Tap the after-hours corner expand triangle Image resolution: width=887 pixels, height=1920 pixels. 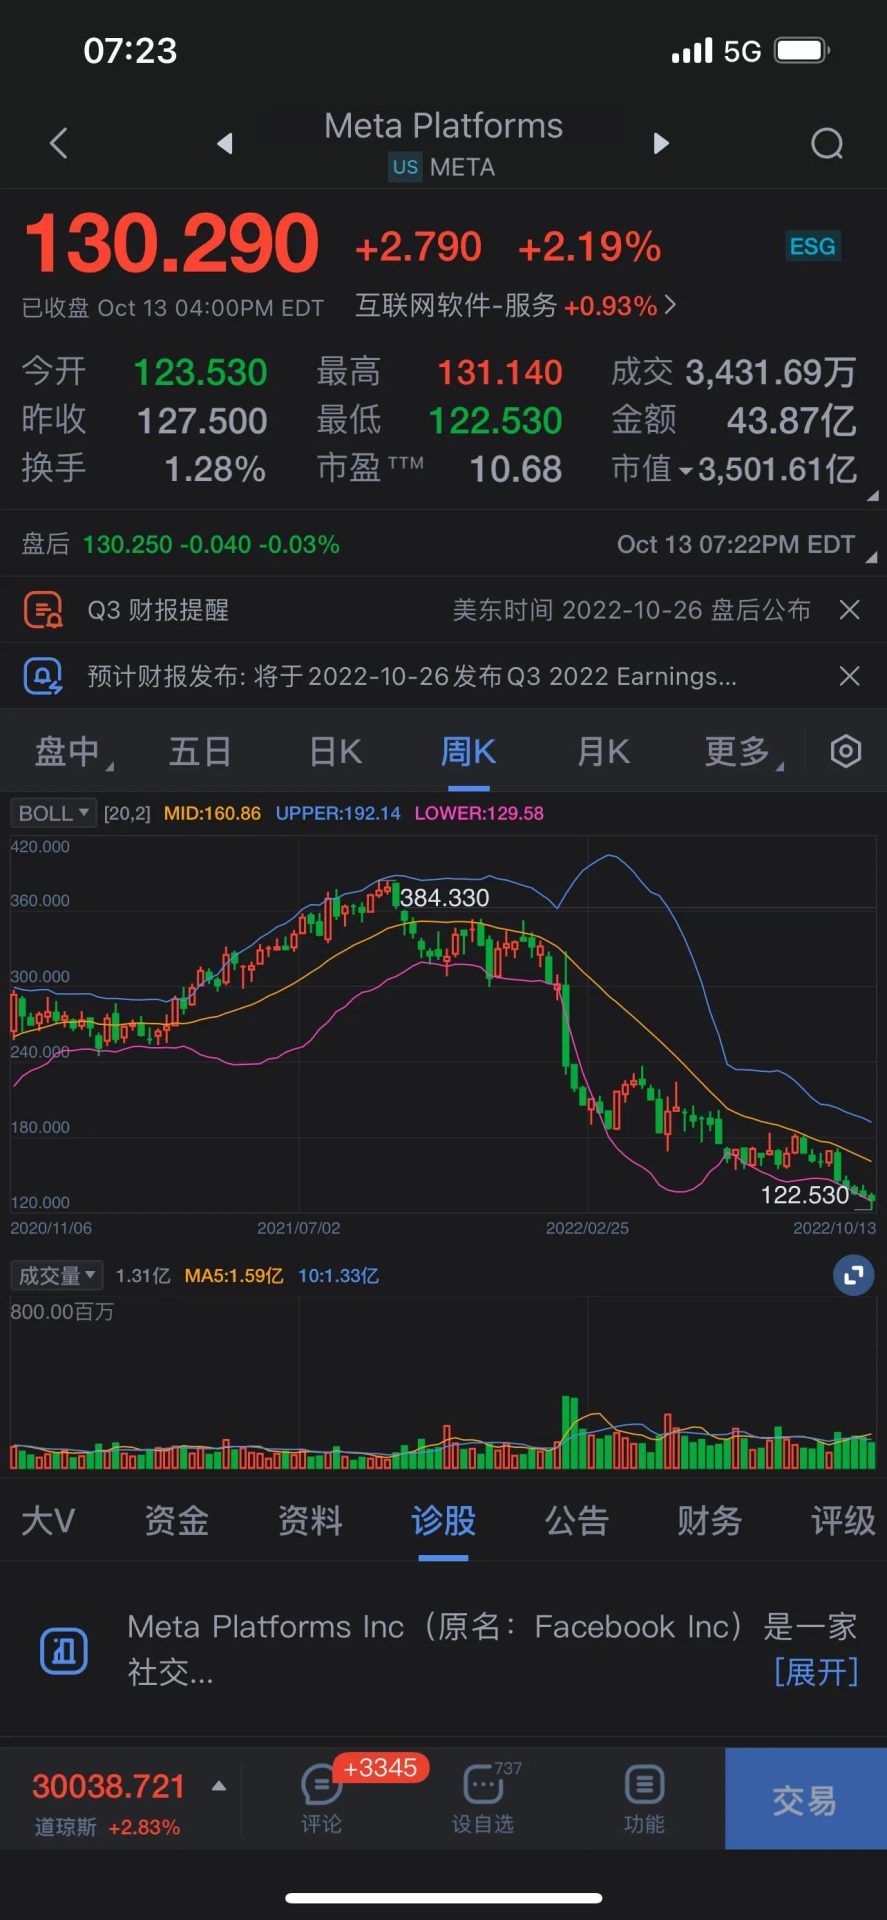click(871, 557)
